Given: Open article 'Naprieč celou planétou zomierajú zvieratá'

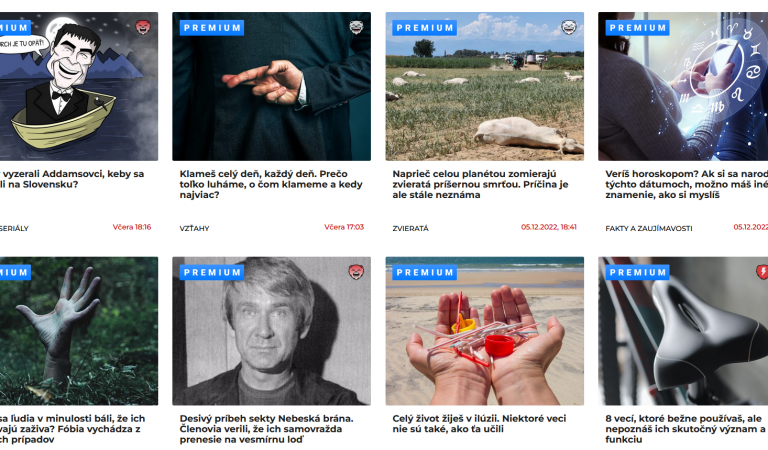Looking at the screenshot, I should pos(480,184).
